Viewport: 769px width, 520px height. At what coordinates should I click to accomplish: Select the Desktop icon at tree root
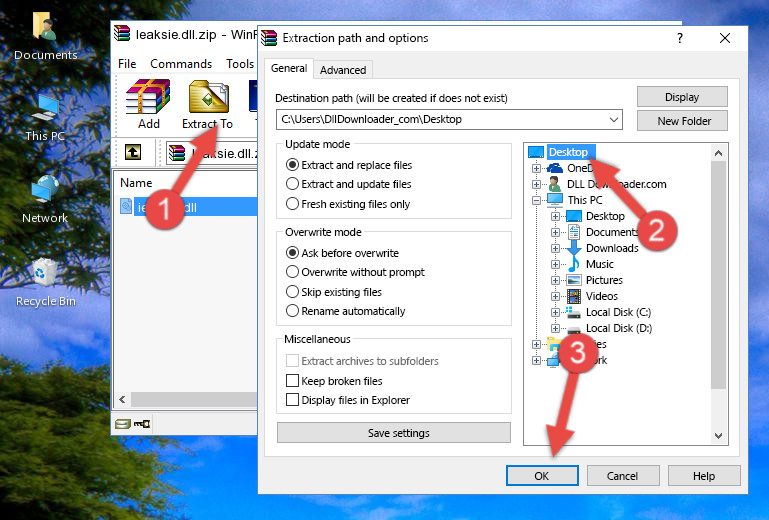[x=536, y=152]
